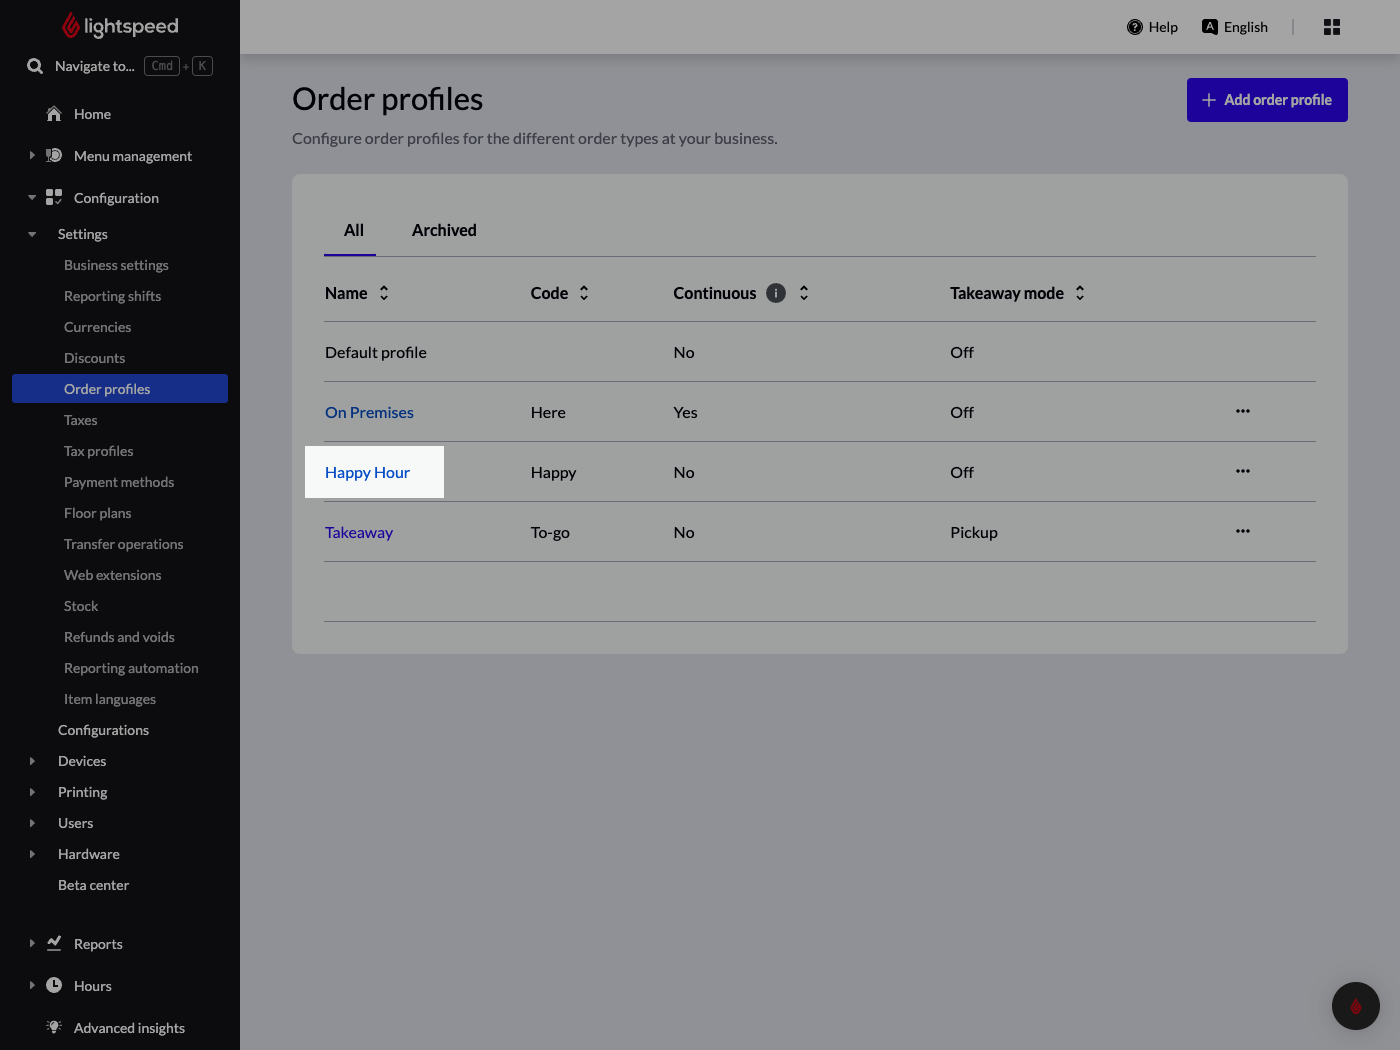Open Transfer operations

(x=123, y=544)
